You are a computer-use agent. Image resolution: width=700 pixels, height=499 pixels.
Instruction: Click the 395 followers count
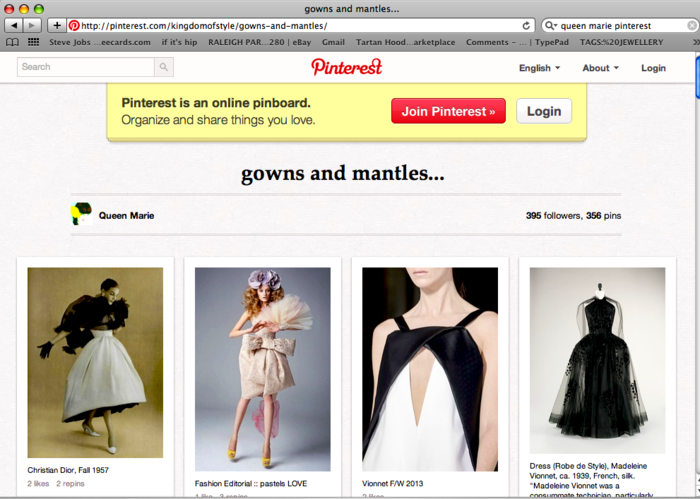(x=554, y=216)
